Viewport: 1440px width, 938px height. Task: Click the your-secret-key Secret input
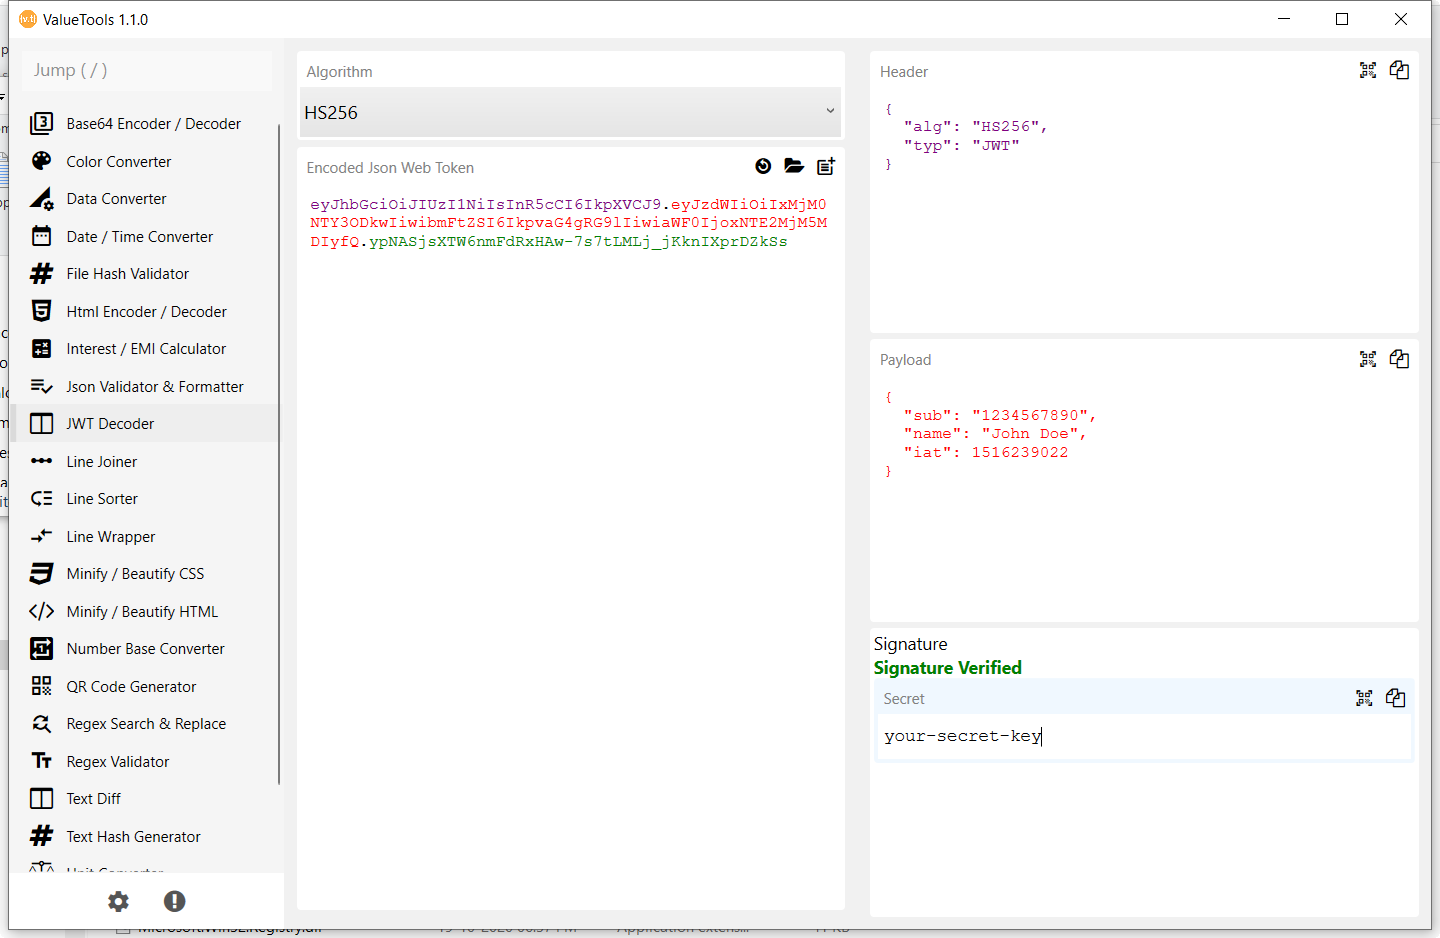click(x=1144, y=736)
